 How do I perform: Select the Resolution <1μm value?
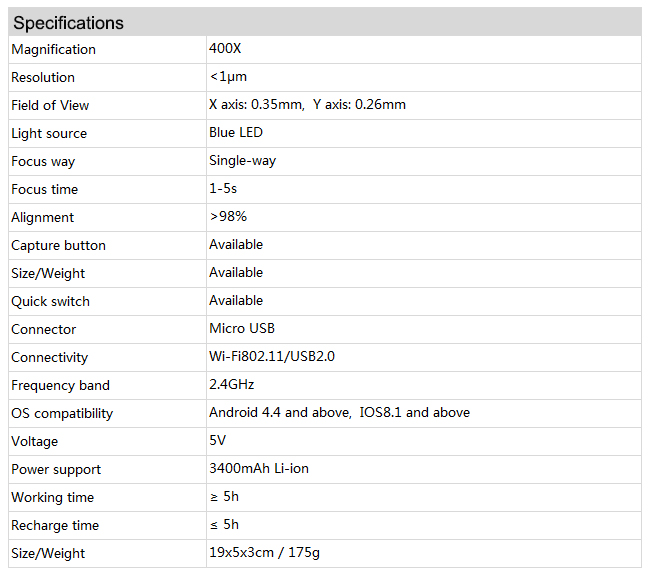pyautogui.click(x=228, y=77)
